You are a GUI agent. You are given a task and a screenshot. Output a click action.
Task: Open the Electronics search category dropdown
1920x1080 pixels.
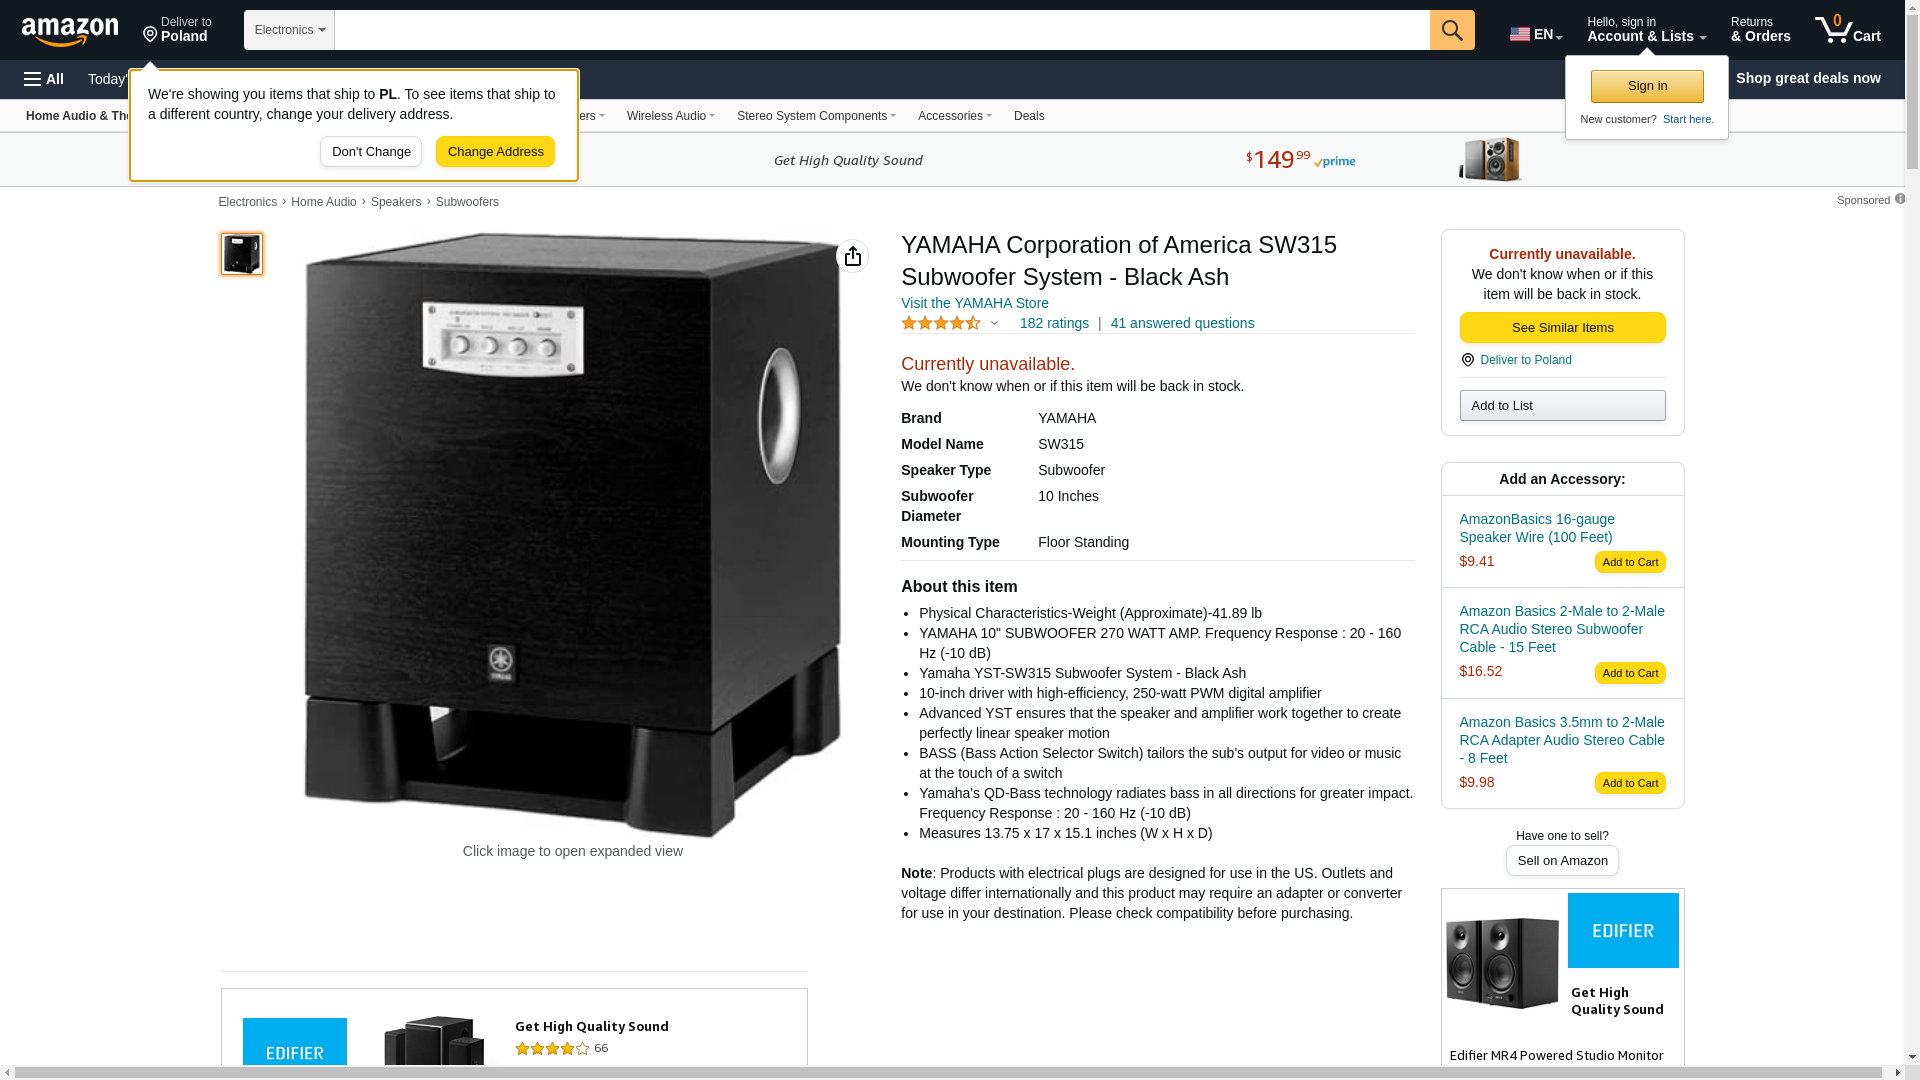[x=289, y=30]
